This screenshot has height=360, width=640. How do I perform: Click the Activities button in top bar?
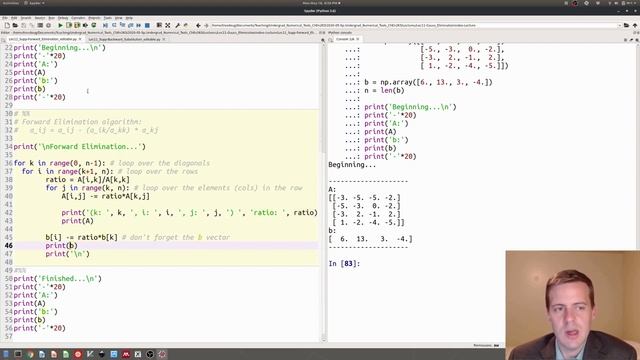pyautogui.click(x=10, y=3)
